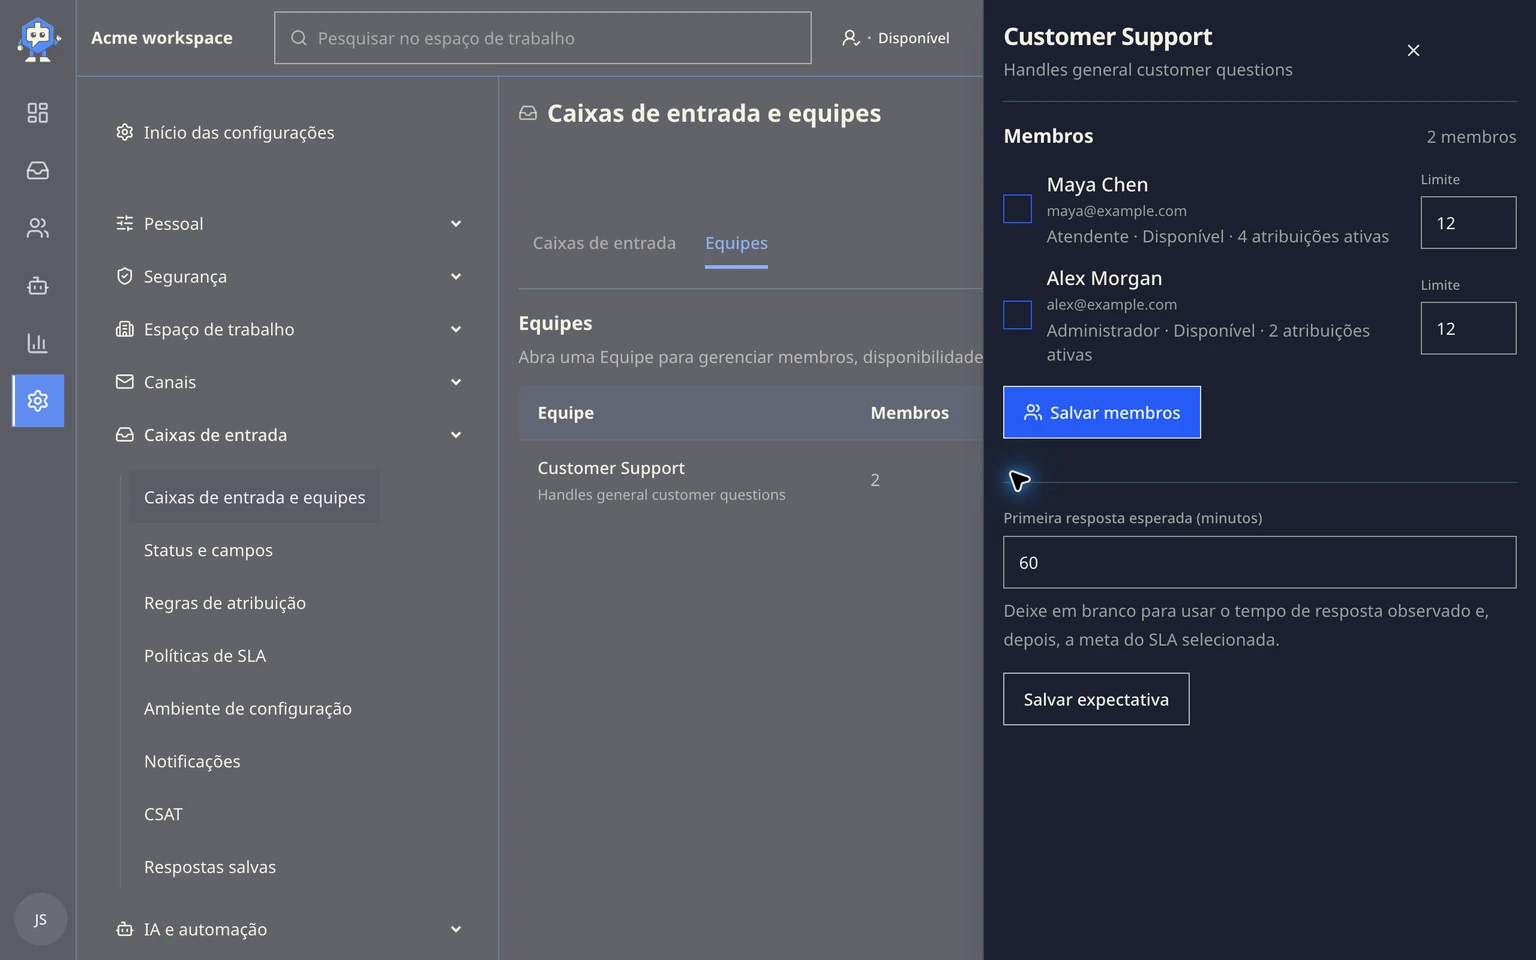Open the dashboard grid icon in sidebar
This screenshot has width=1536, height=960.
pos(38,113)
